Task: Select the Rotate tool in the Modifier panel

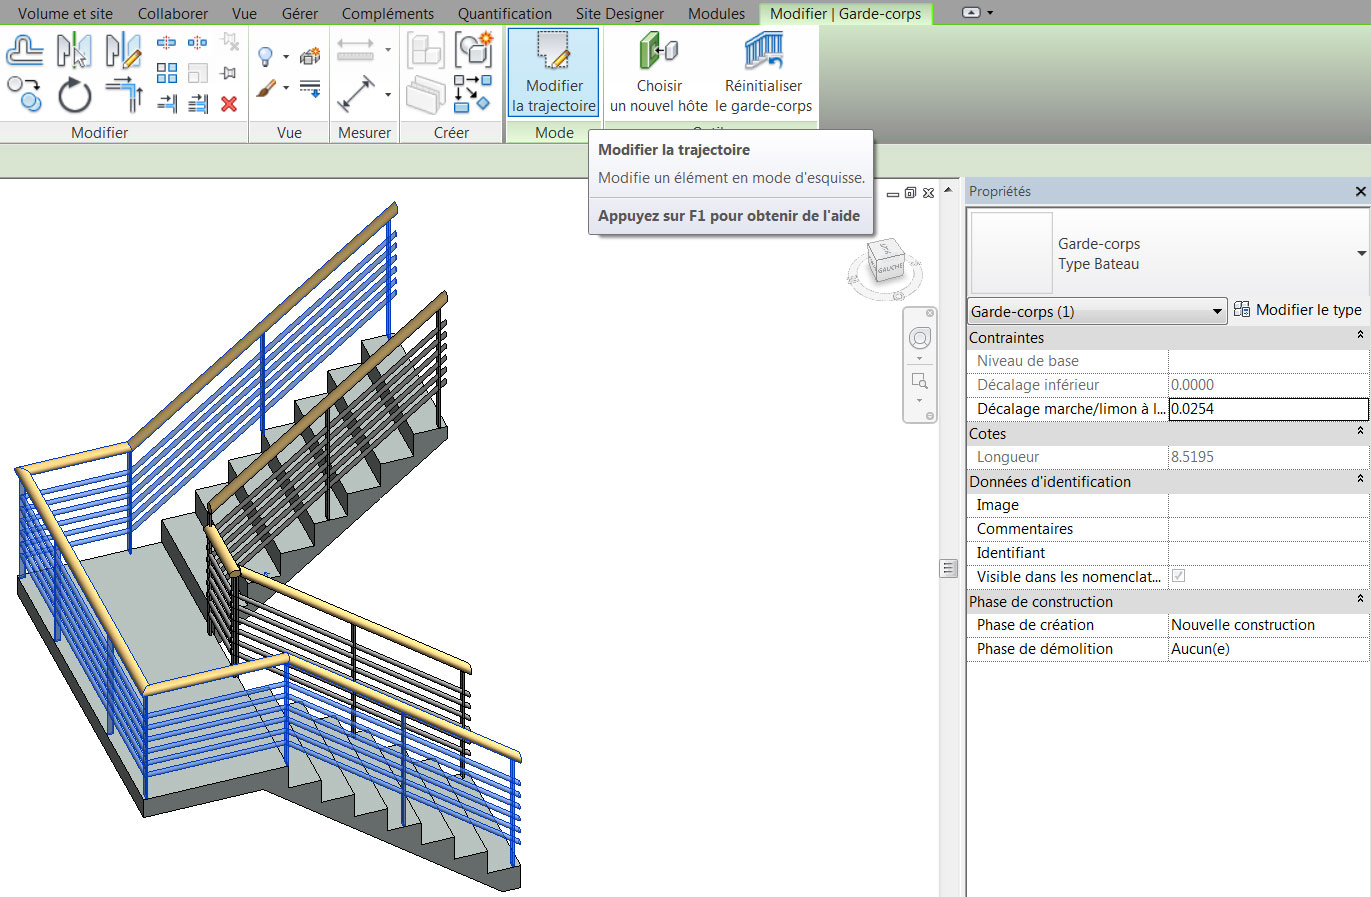Action: (x=72, y=94)
